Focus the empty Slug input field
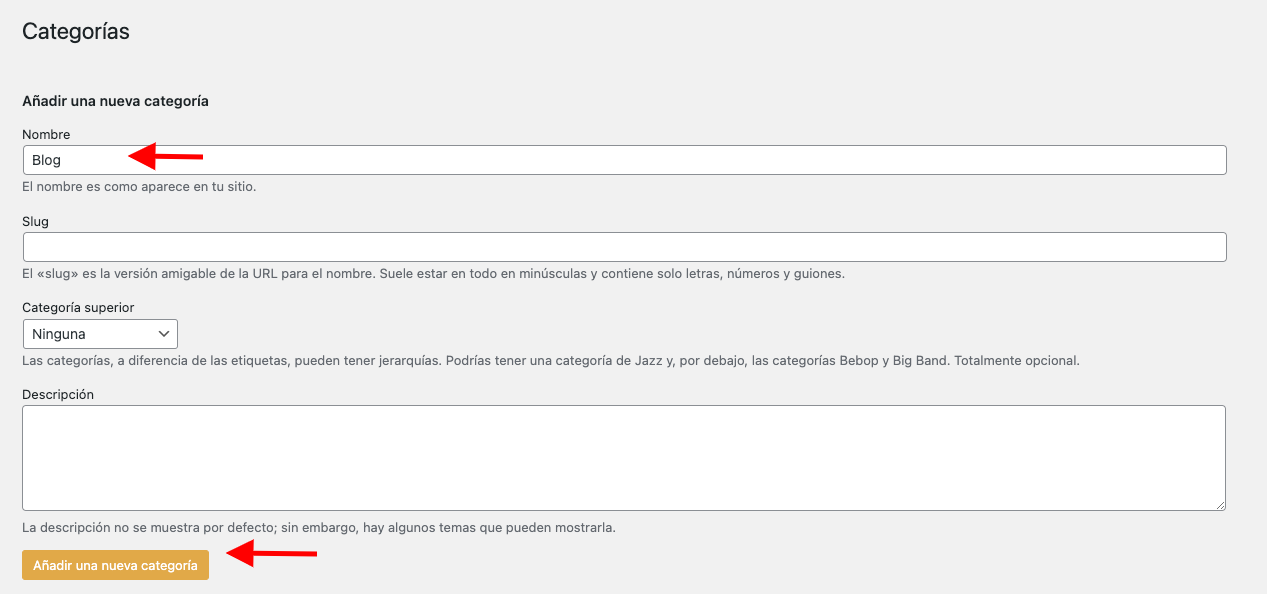The image size is (1267, 594). [624, 247]
